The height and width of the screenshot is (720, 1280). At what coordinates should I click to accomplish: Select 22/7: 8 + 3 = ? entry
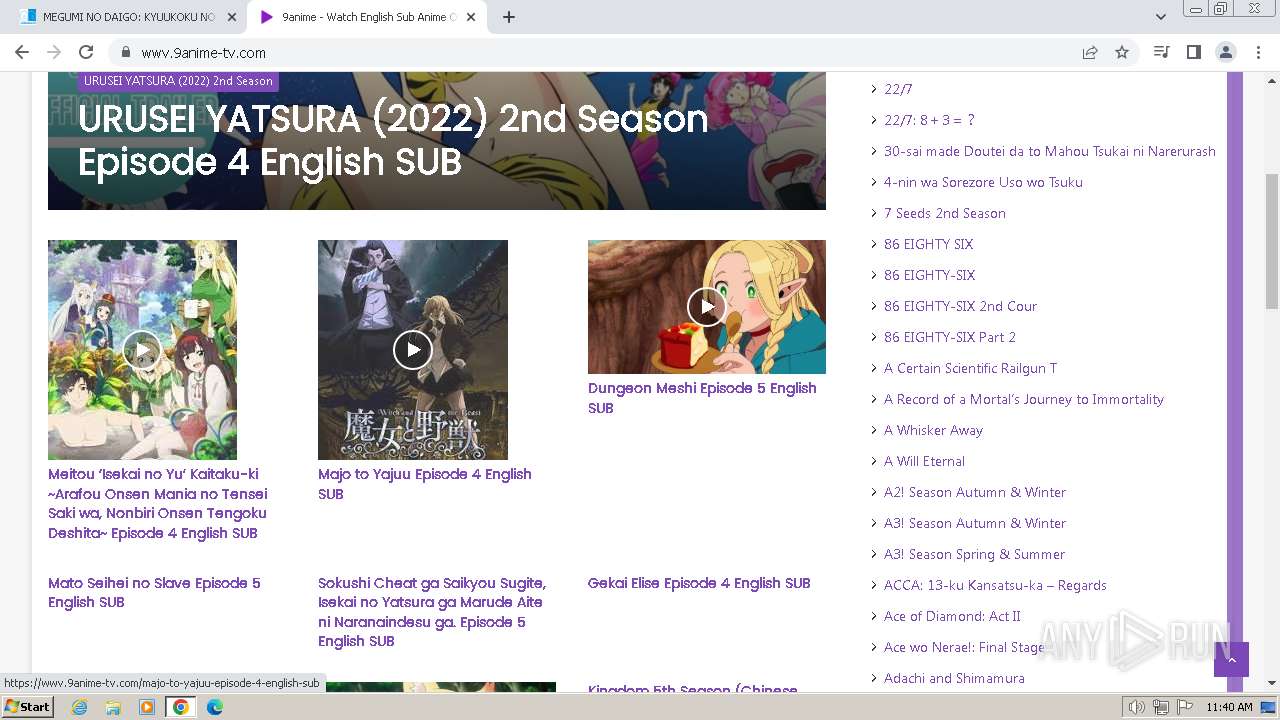pyautogui.click(x=929, y=120)
